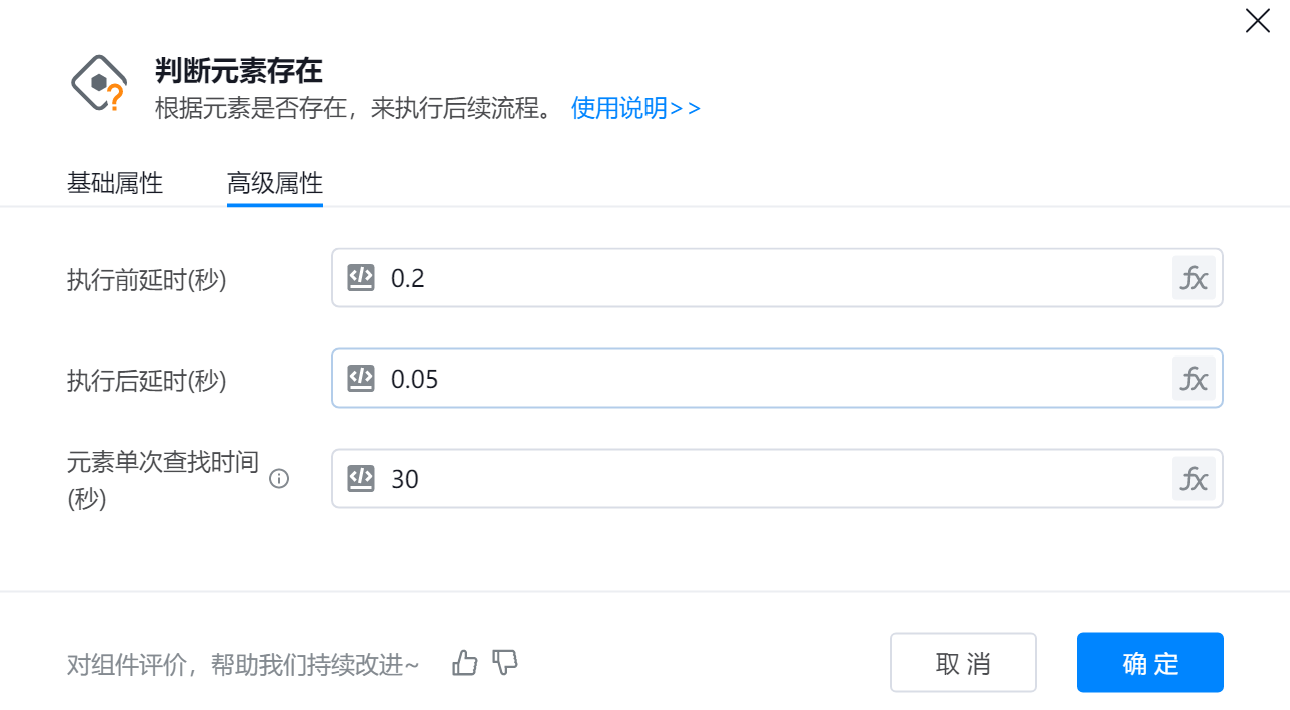Screen dimensions: 1290x710
Task: Confirm with the 确定 button
Action: [x=1150, y=663]
